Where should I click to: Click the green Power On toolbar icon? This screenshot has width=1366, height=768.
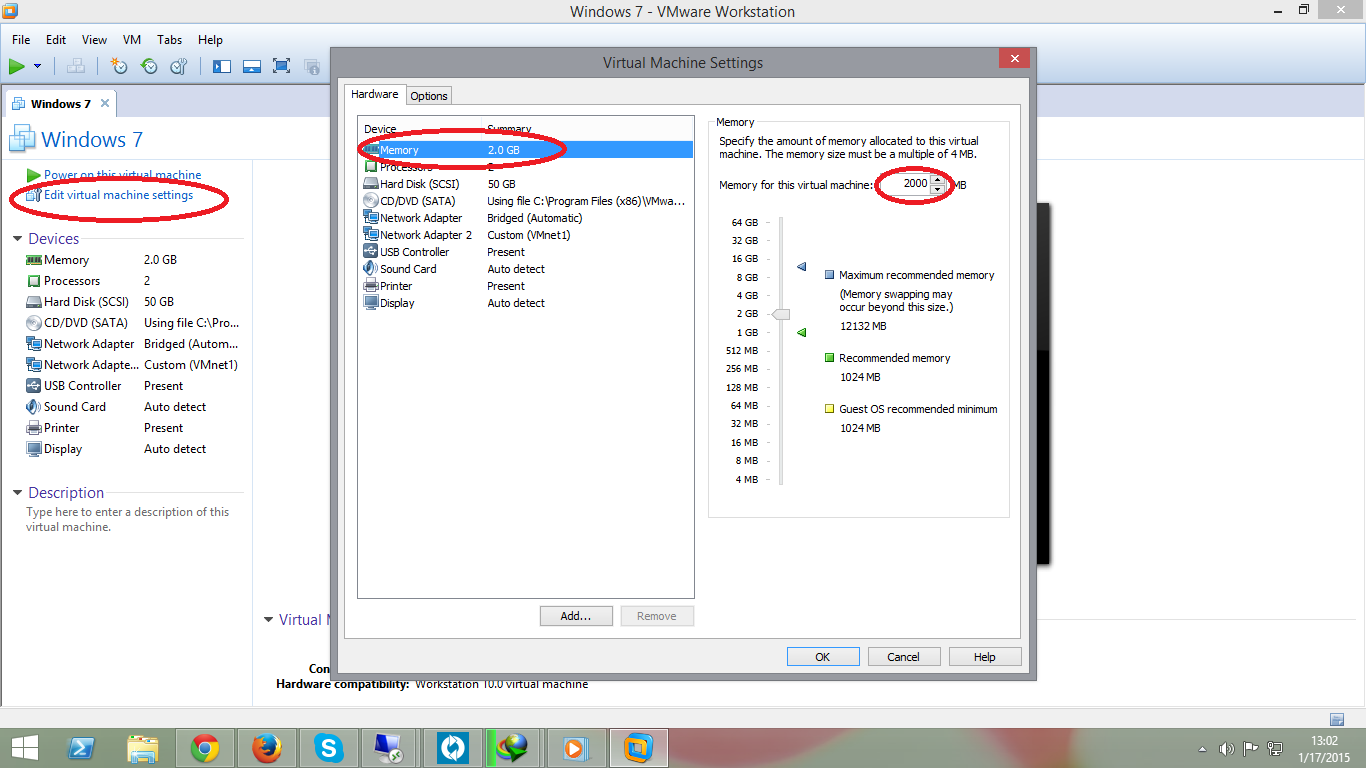pos(17,66)
